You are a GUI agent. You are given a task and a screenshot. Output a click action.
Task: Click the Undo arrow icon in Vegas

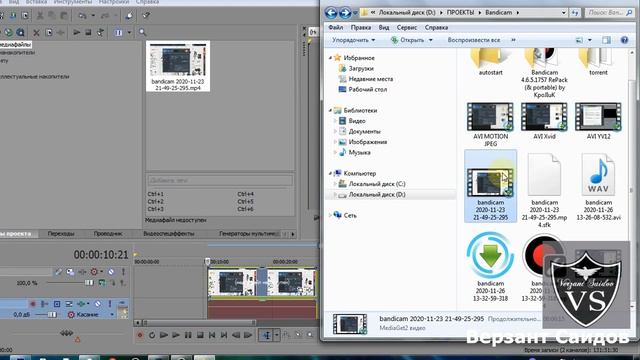[82, 16]
